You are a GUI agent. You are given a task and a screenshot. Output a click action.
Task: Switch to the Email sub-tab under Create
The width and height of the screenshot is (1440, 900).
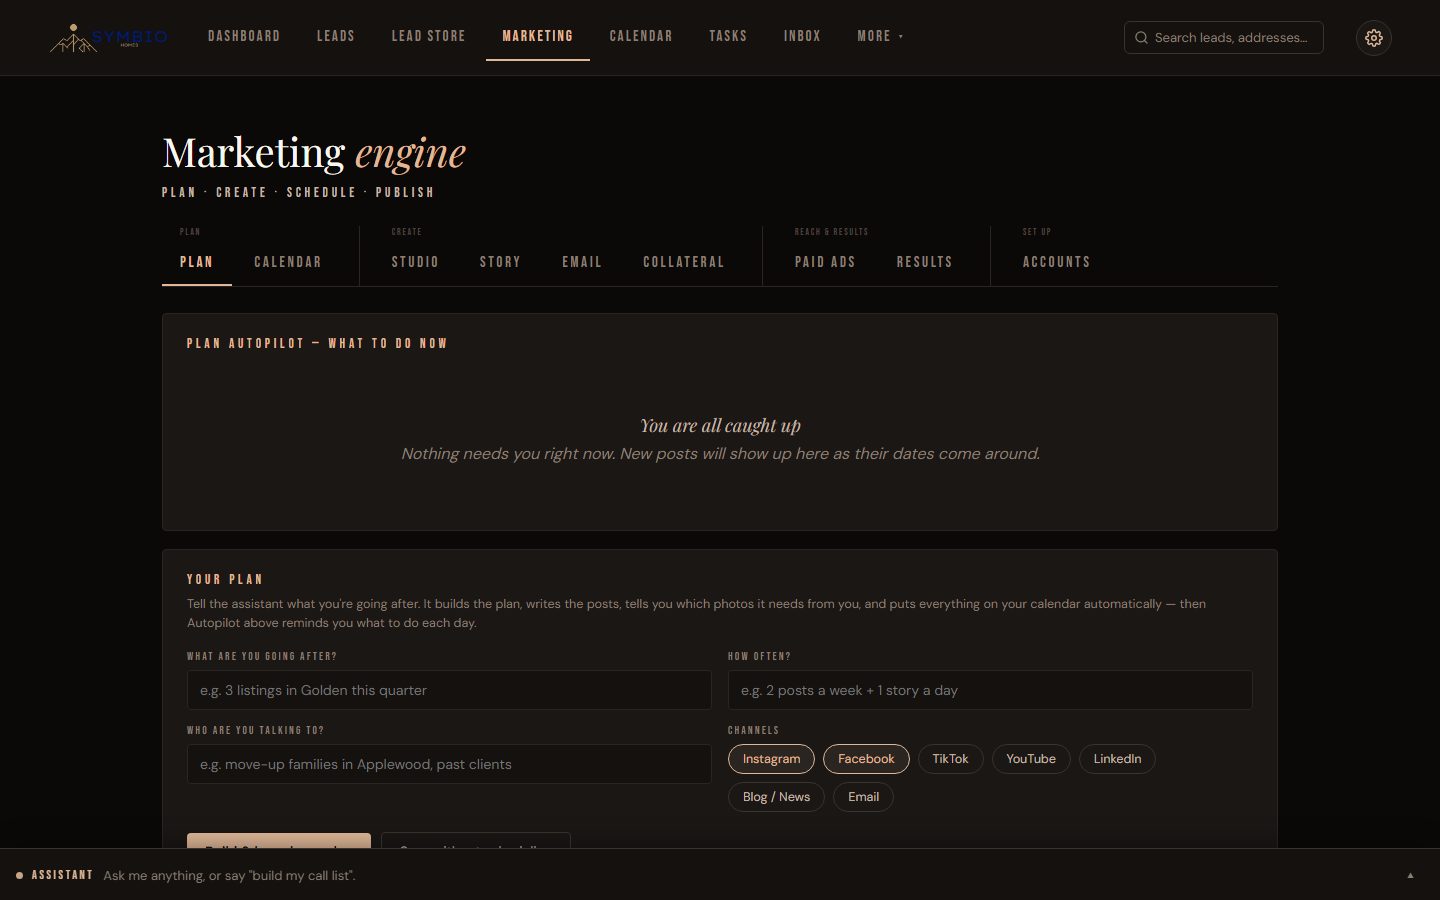pos(582,262)
